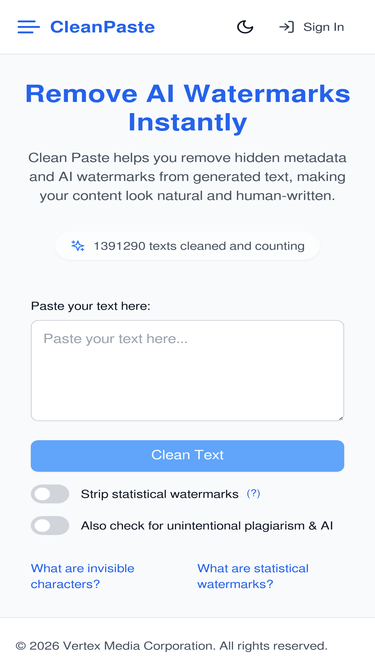The height and width of the screenshot is (667, 375).
Task: Focus the 'Paste your text here...' textarea
Action: (188, 371)
